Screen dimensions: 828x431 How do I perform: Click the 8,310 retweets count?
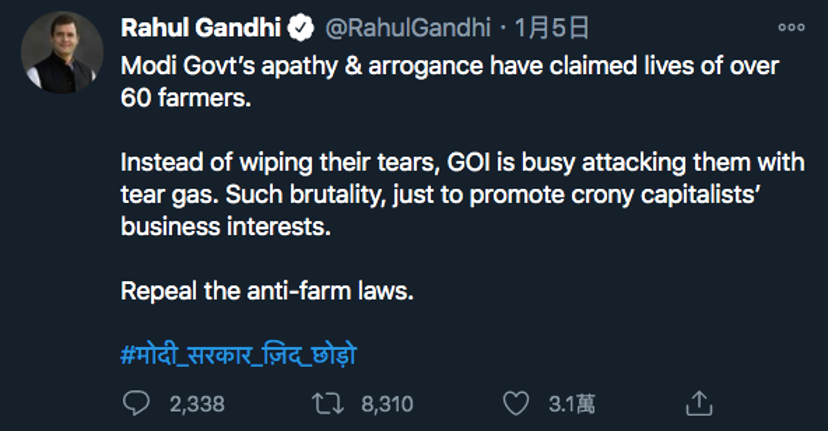click(x=386, y=404)
